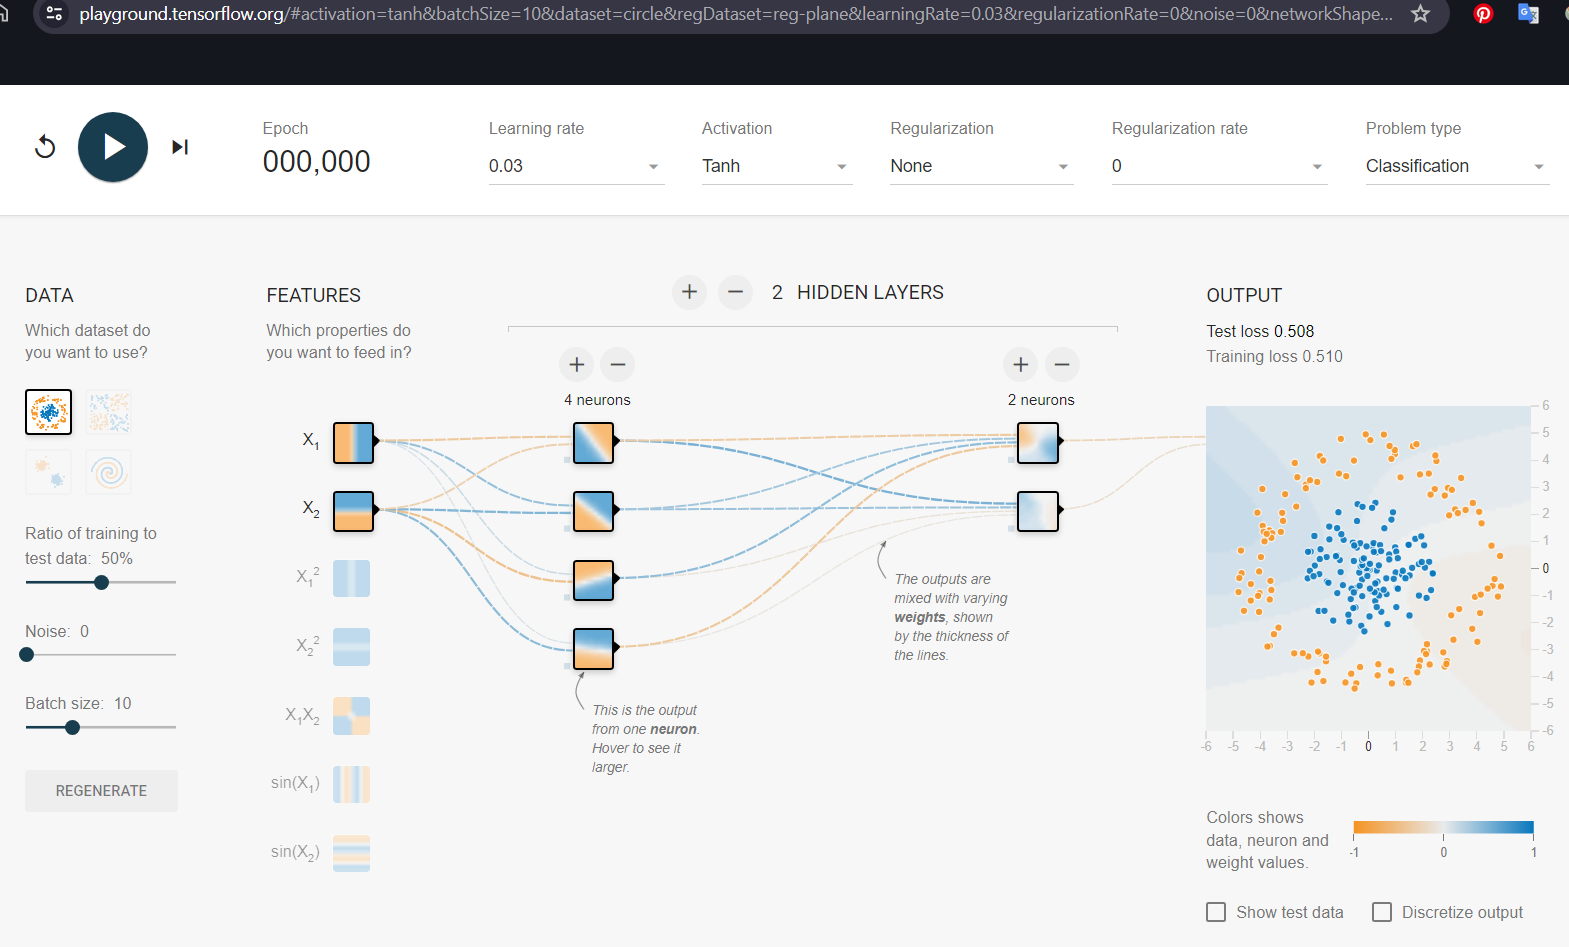Open the Google Translate extension
1569x947 pixels.
coord(1528,14)
